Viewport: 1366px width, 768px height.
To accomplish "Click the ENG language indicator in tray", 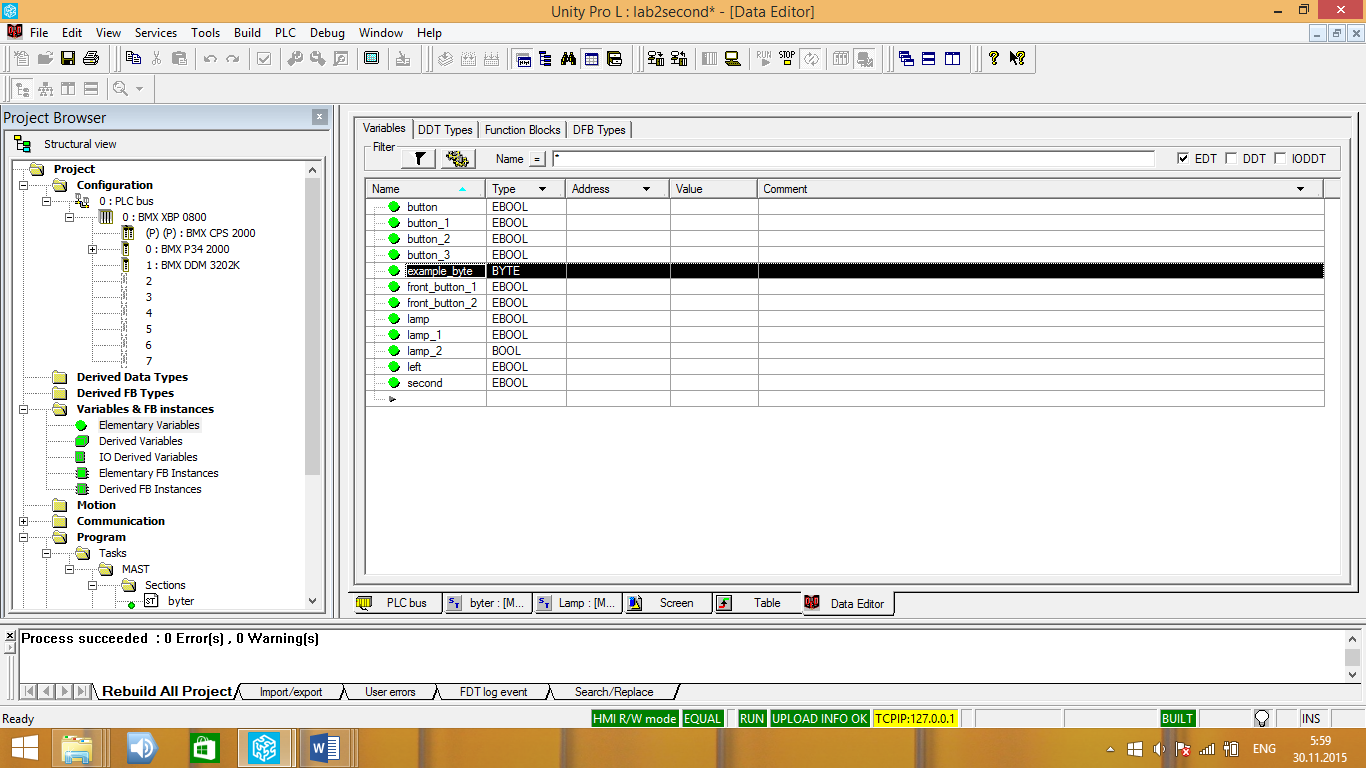I will 1264,748.
